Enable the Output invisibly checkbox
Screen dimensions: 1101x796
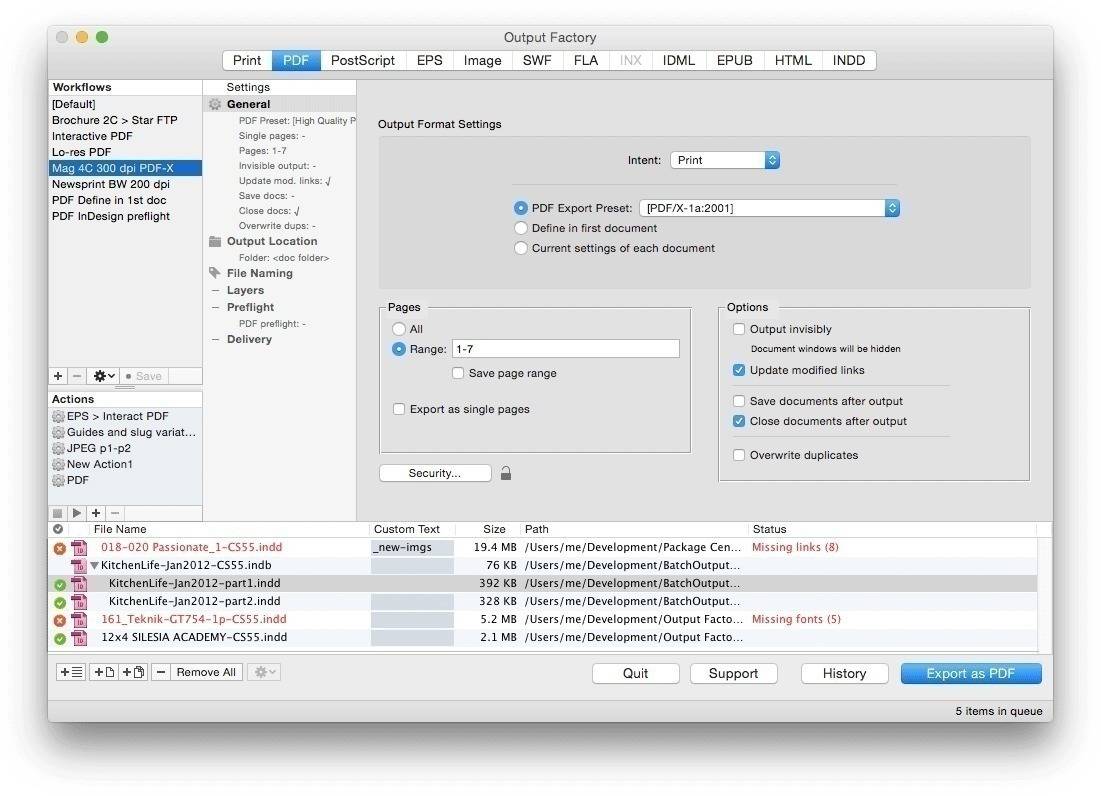click(x=739, y=329)
